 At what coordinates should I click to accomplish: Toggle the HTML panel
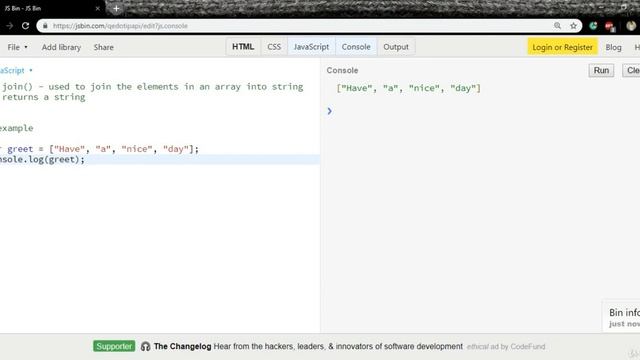click(x=243, y=47)
